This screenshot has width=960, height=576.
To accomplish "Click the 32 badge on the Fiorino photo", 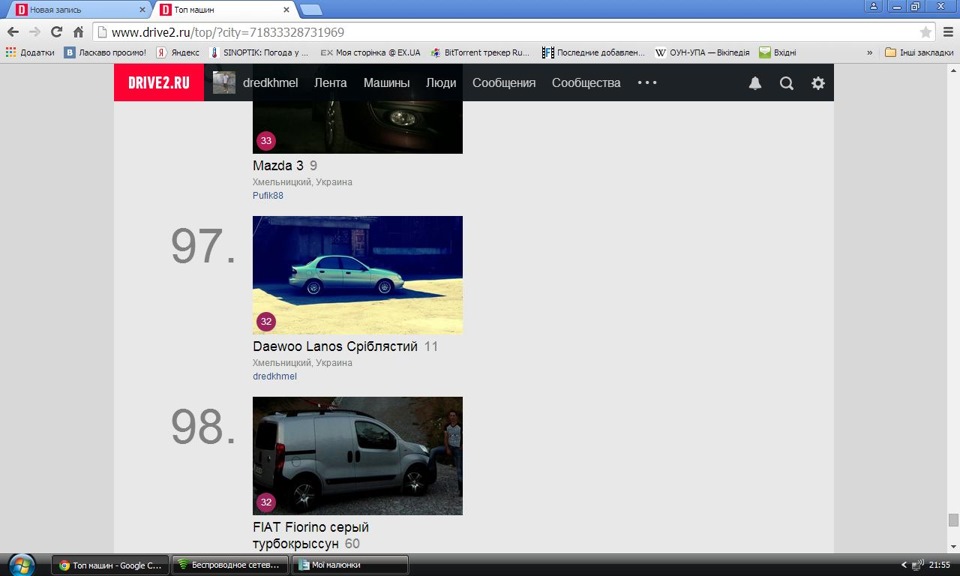I will [x=266, y=503].
